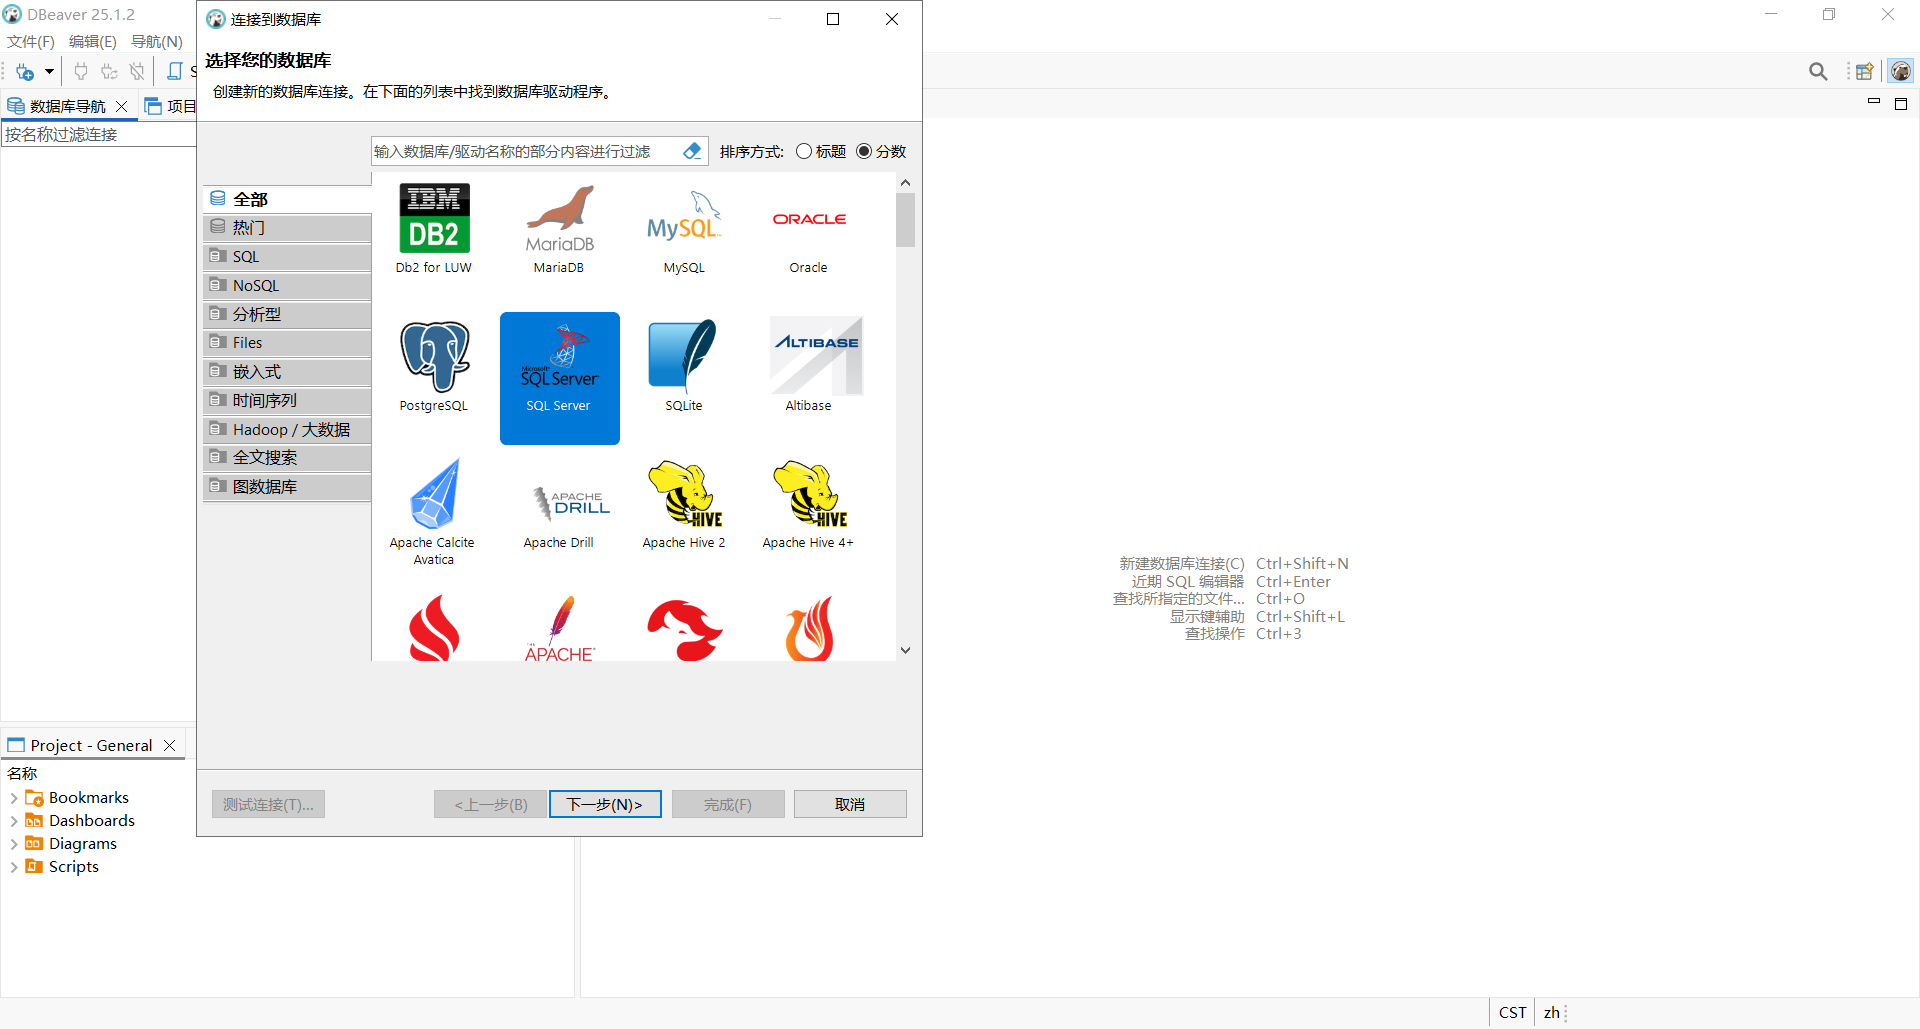
Task: Close the Project - General tab
Action: coord(170,745)
